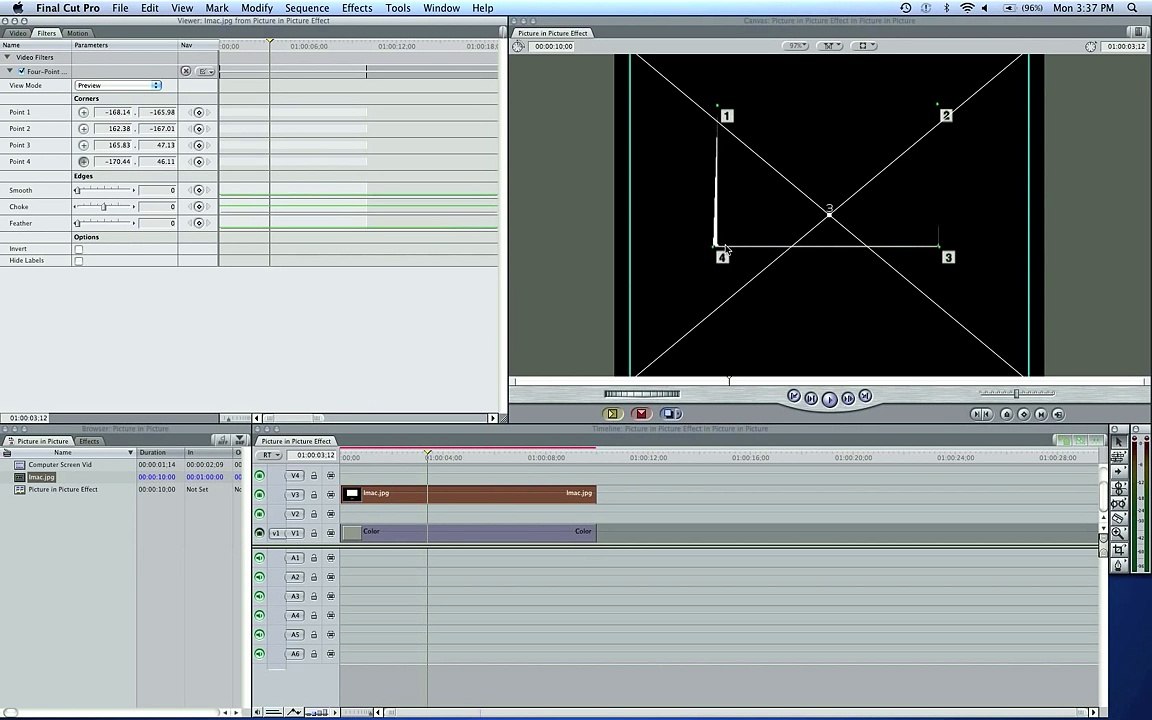Screen dimensions: 1152x720
Task: Switch to the Video tab in Viewer
Action: click(18, 33)
